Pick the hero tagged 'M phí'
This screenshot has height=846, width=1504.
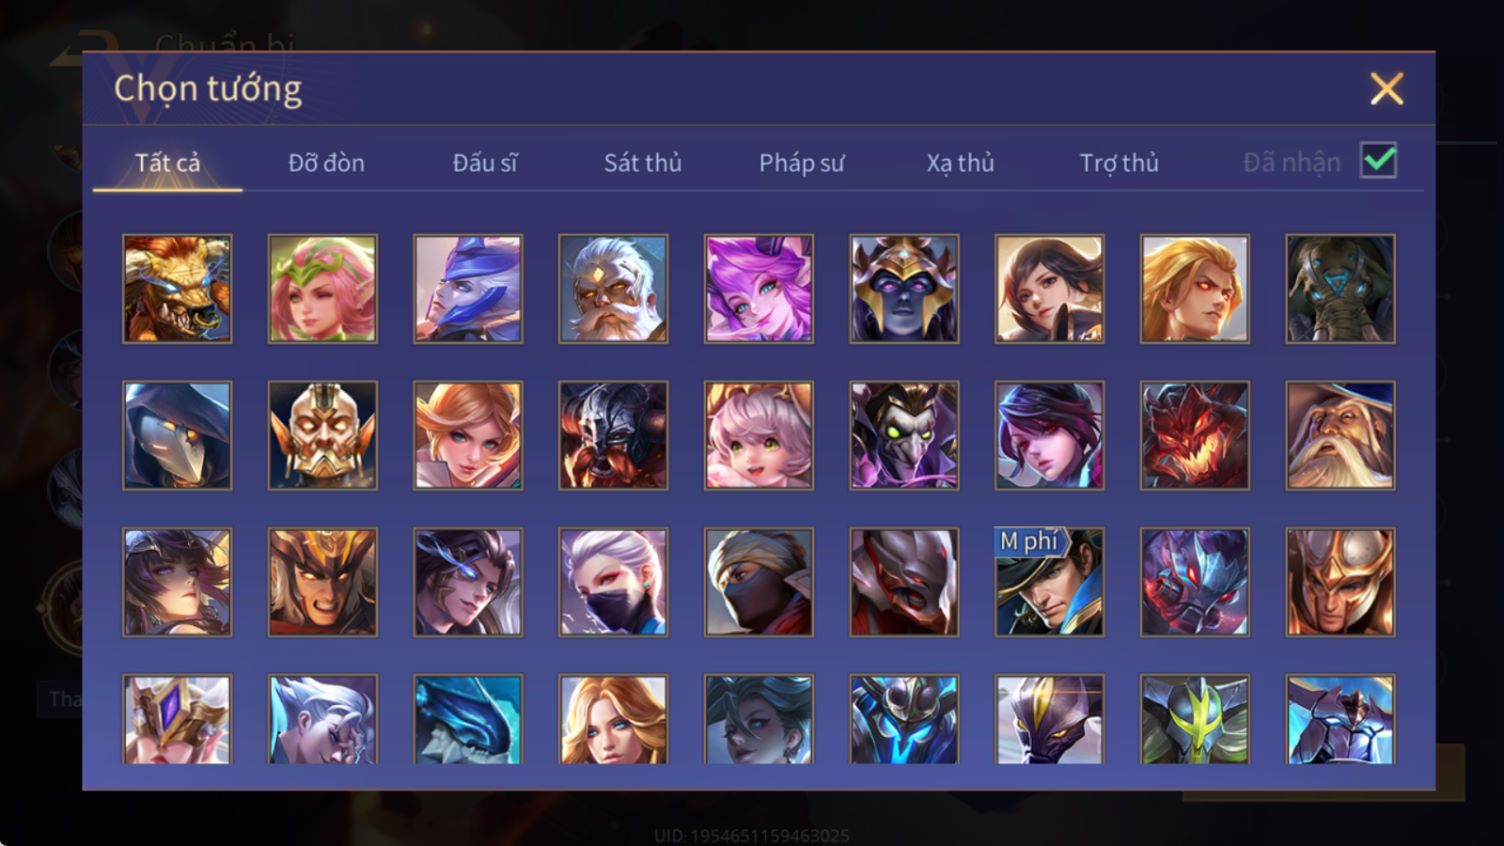(x=1049, y=582)
